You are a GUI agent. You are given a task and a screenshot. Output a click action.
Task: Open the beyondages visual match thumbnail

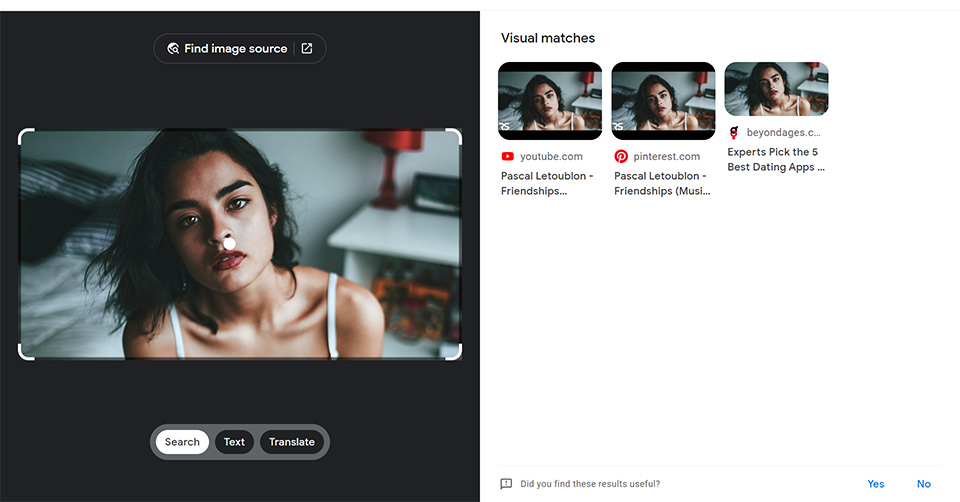[x=776, y=89]
